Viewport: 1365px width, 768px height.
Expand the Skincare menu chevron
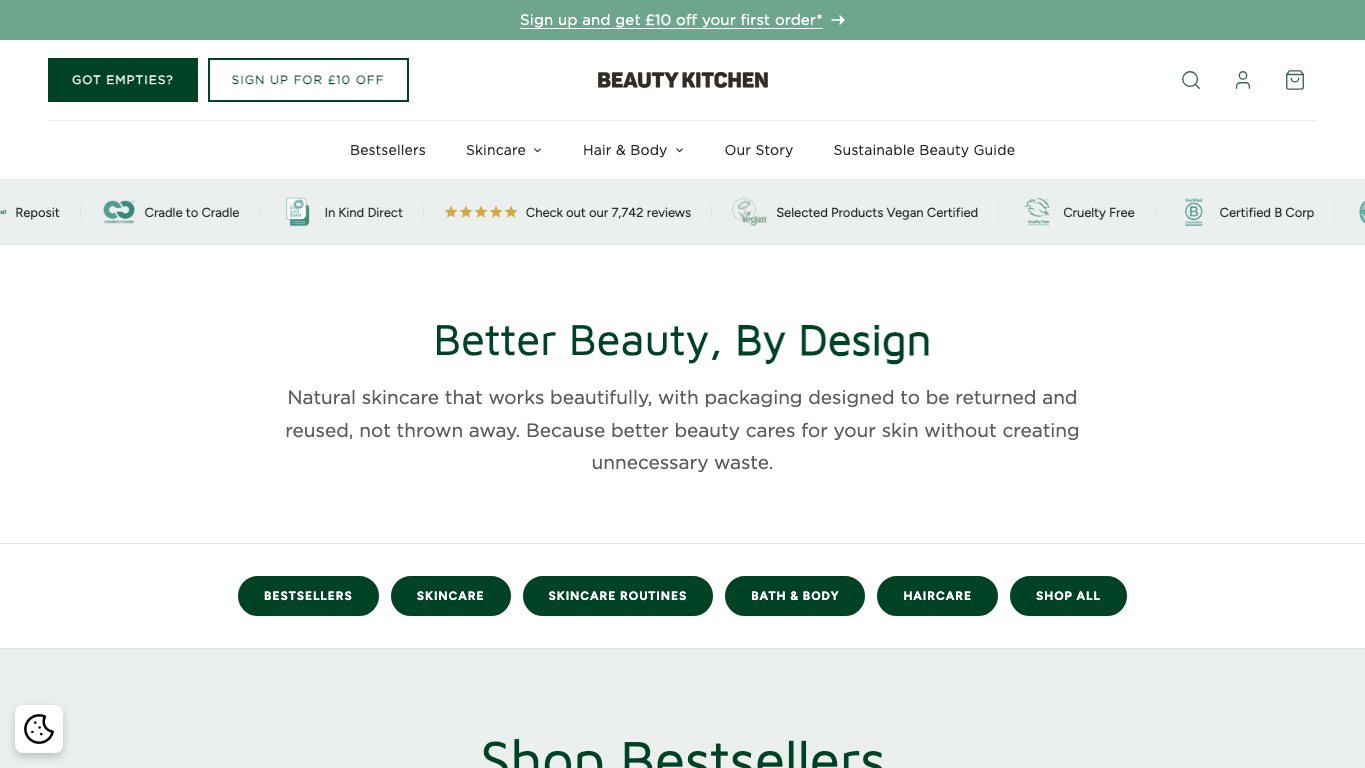(537, 150)
